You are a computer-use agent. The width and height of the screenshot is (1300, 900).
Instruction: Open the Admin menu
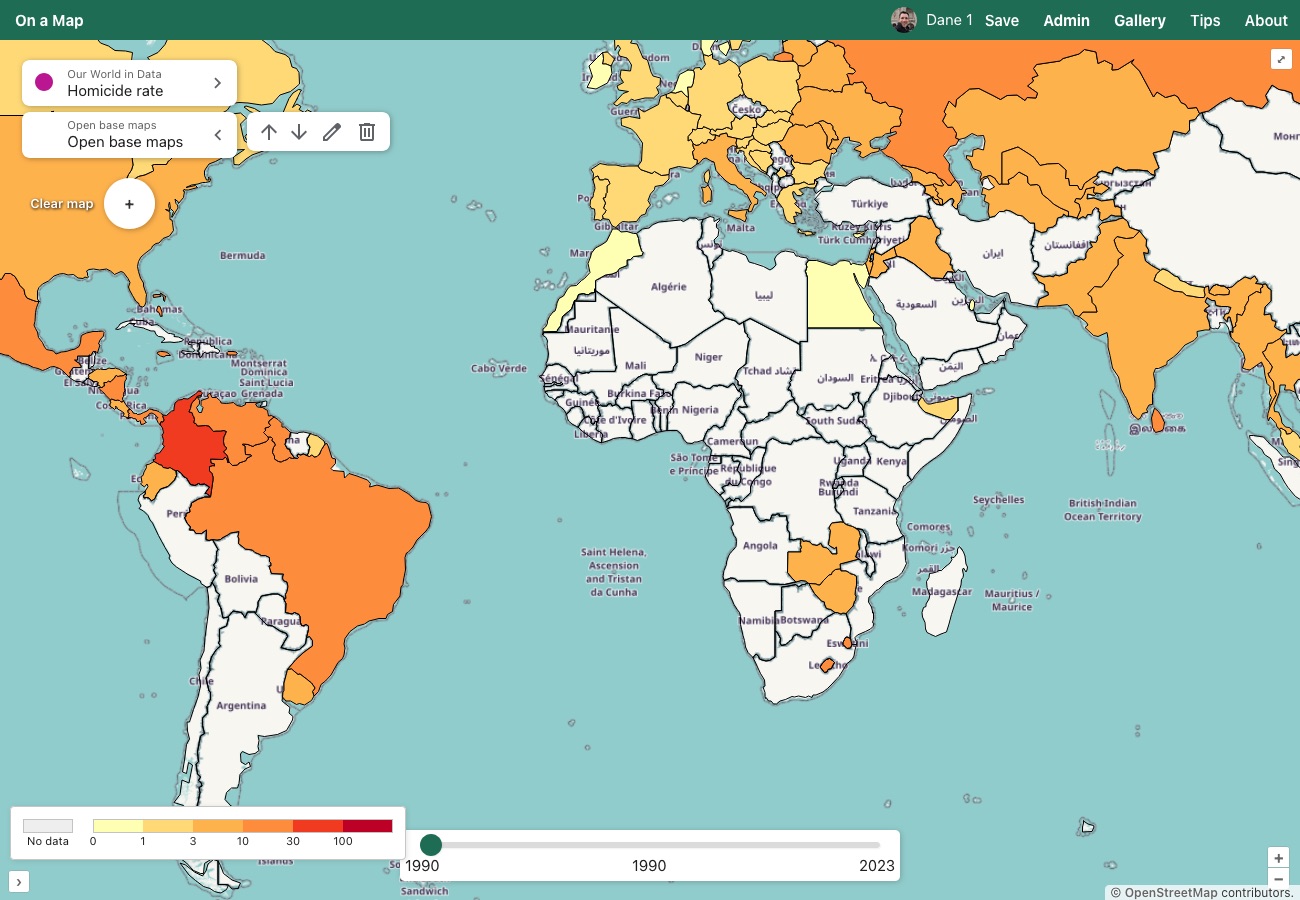pyautogui.click(x=1066, y=20)
